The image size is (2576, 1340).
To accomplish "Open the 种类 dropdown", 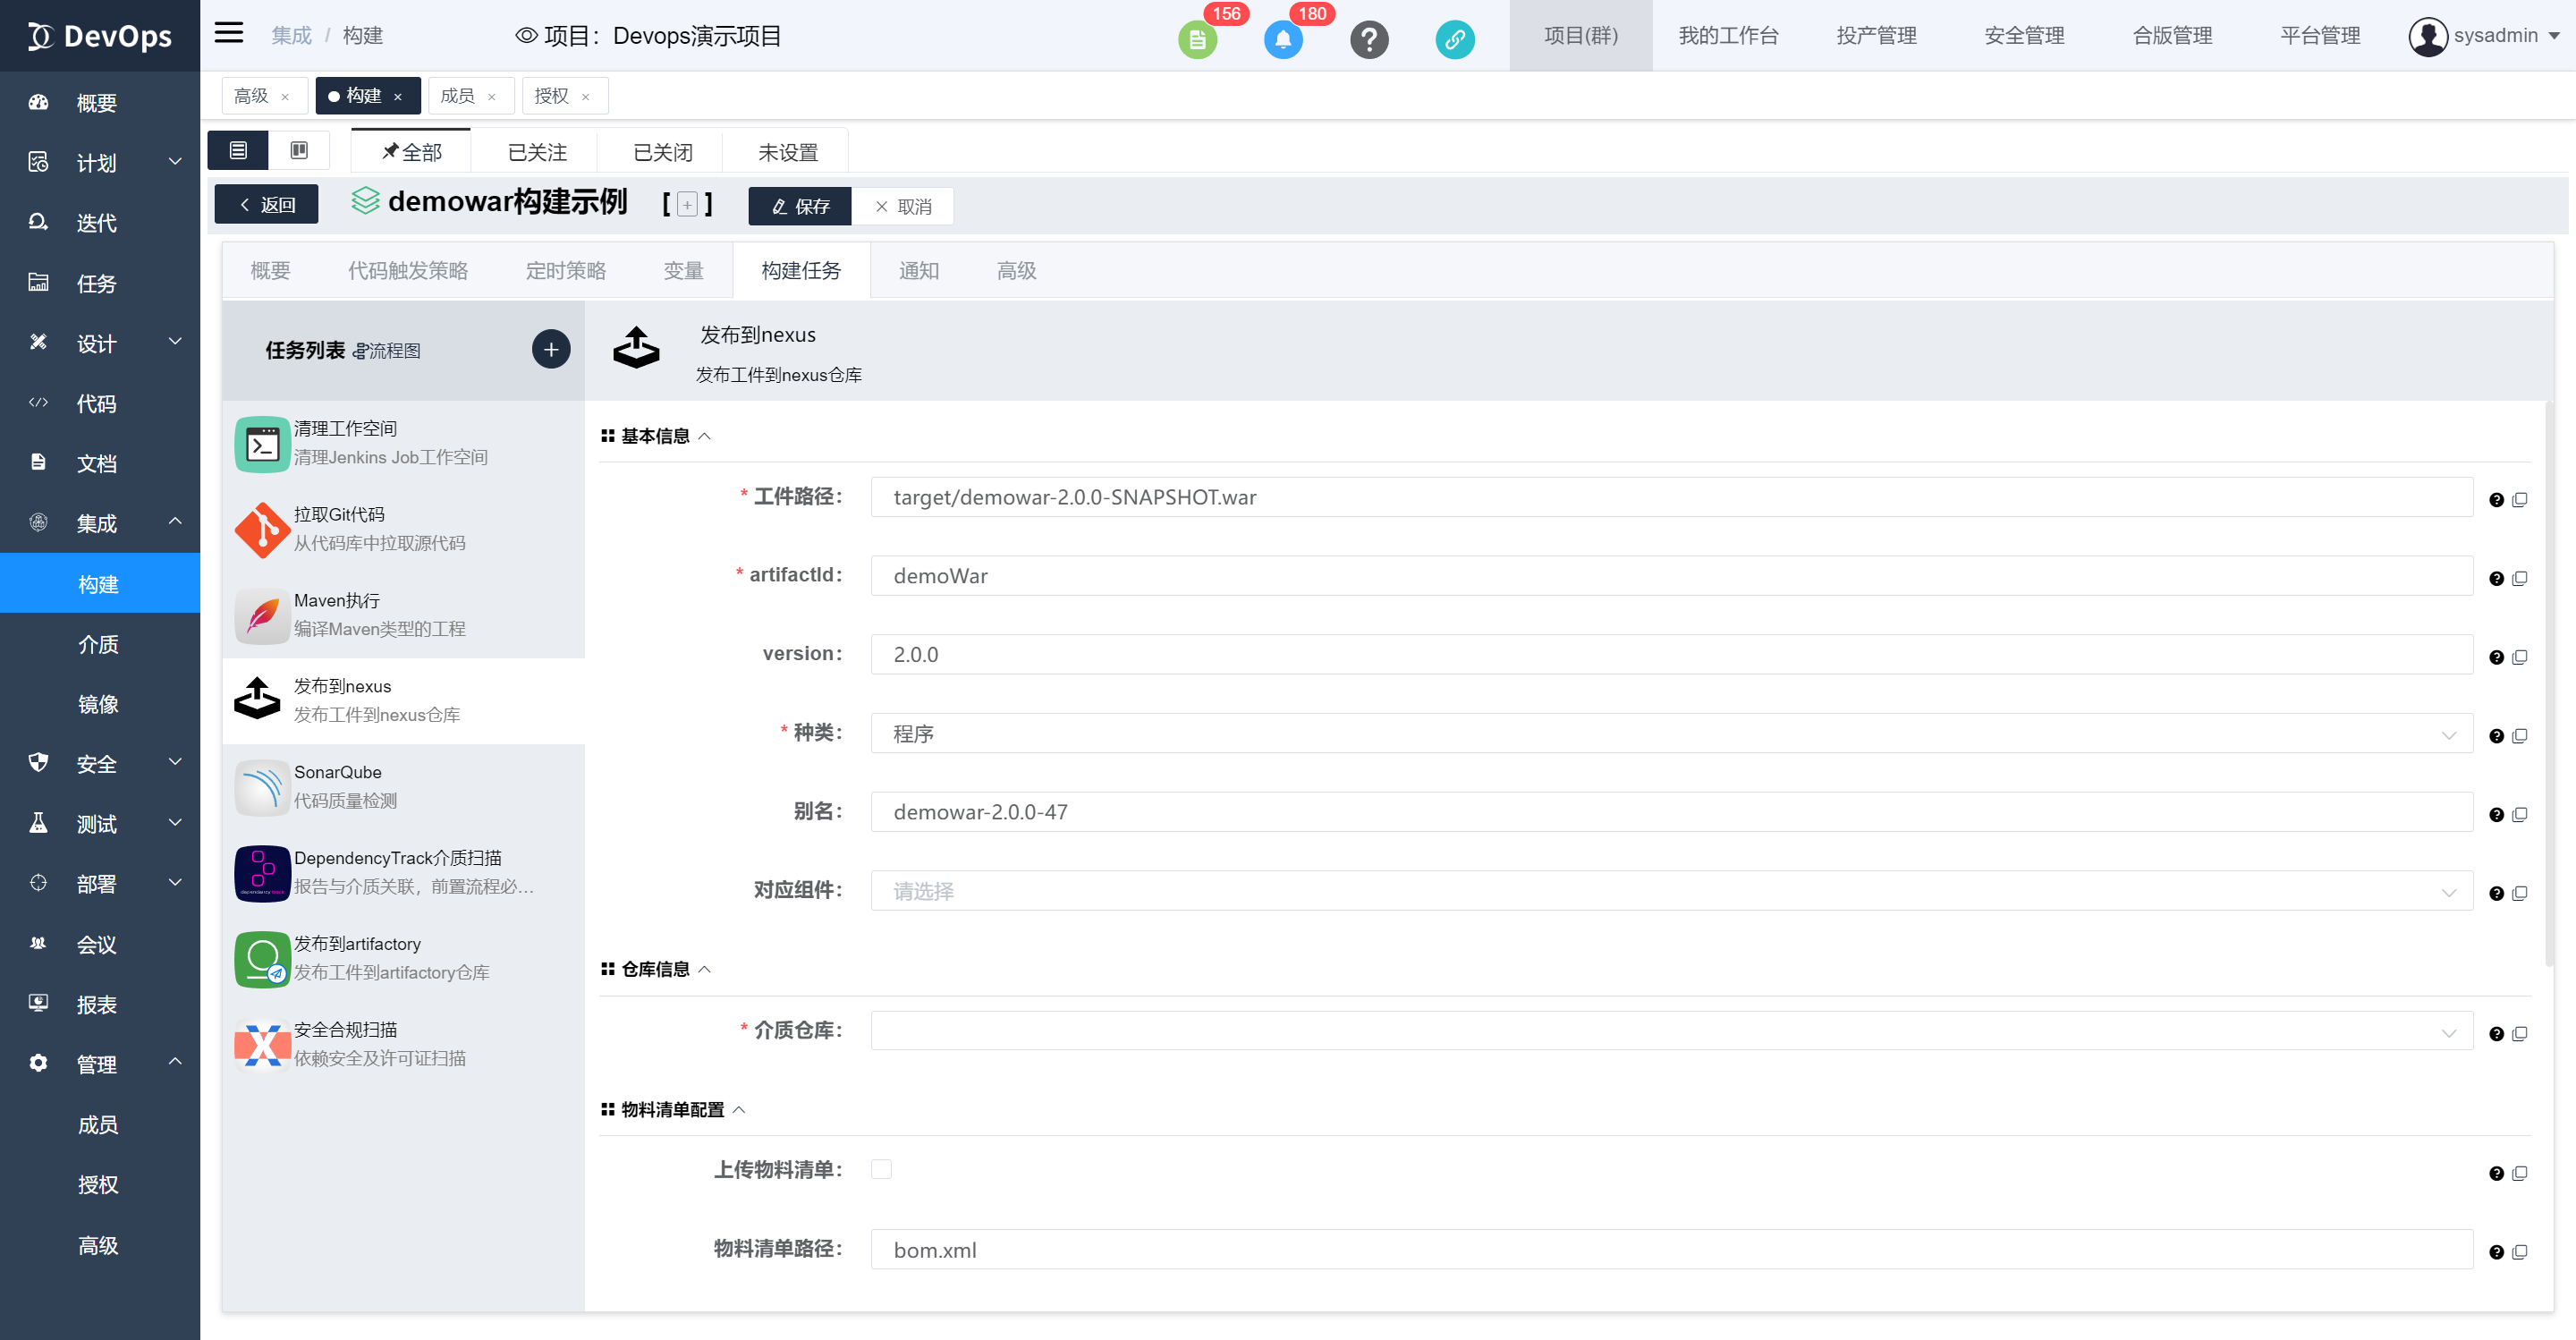I will click(x=1670, y=734).
